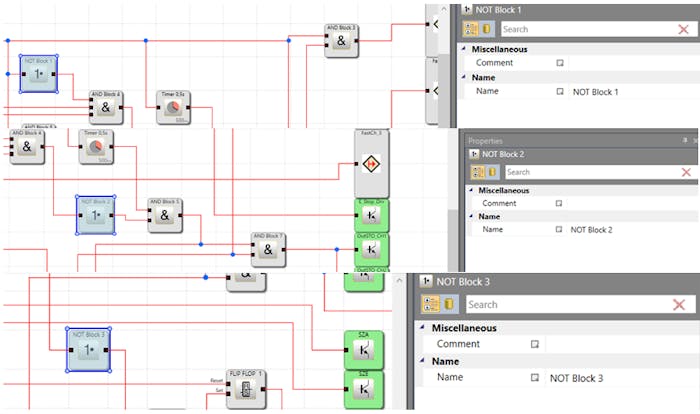Toggle Alphabetical view in NOT Block 2 panel
The width and height of the screenshot is (700, 414).
point(492,172)
